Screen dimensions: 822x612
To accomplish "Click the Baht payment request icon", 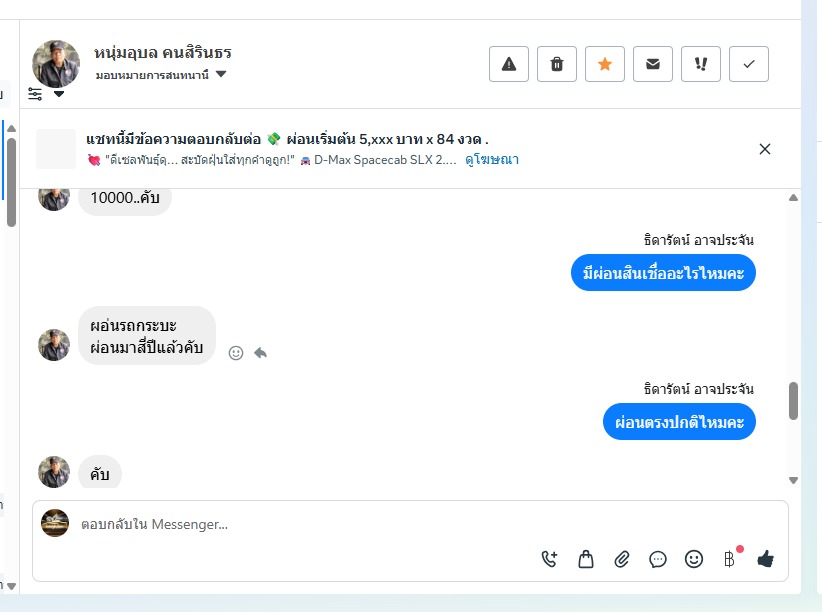I will pos(729,559).
